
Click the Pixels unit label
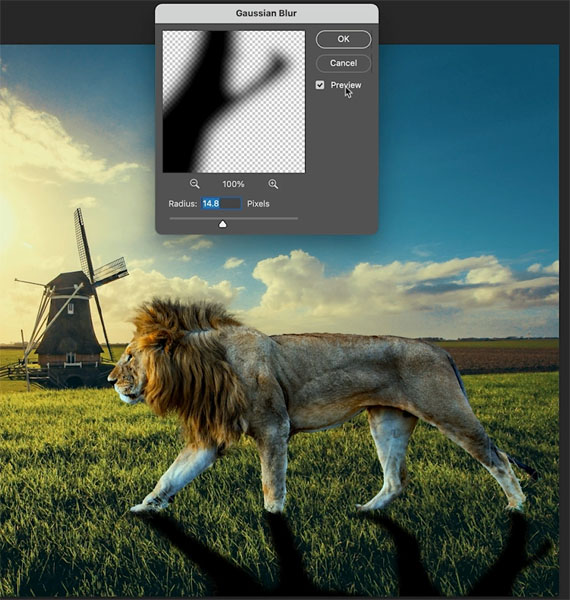pos(258,204)
